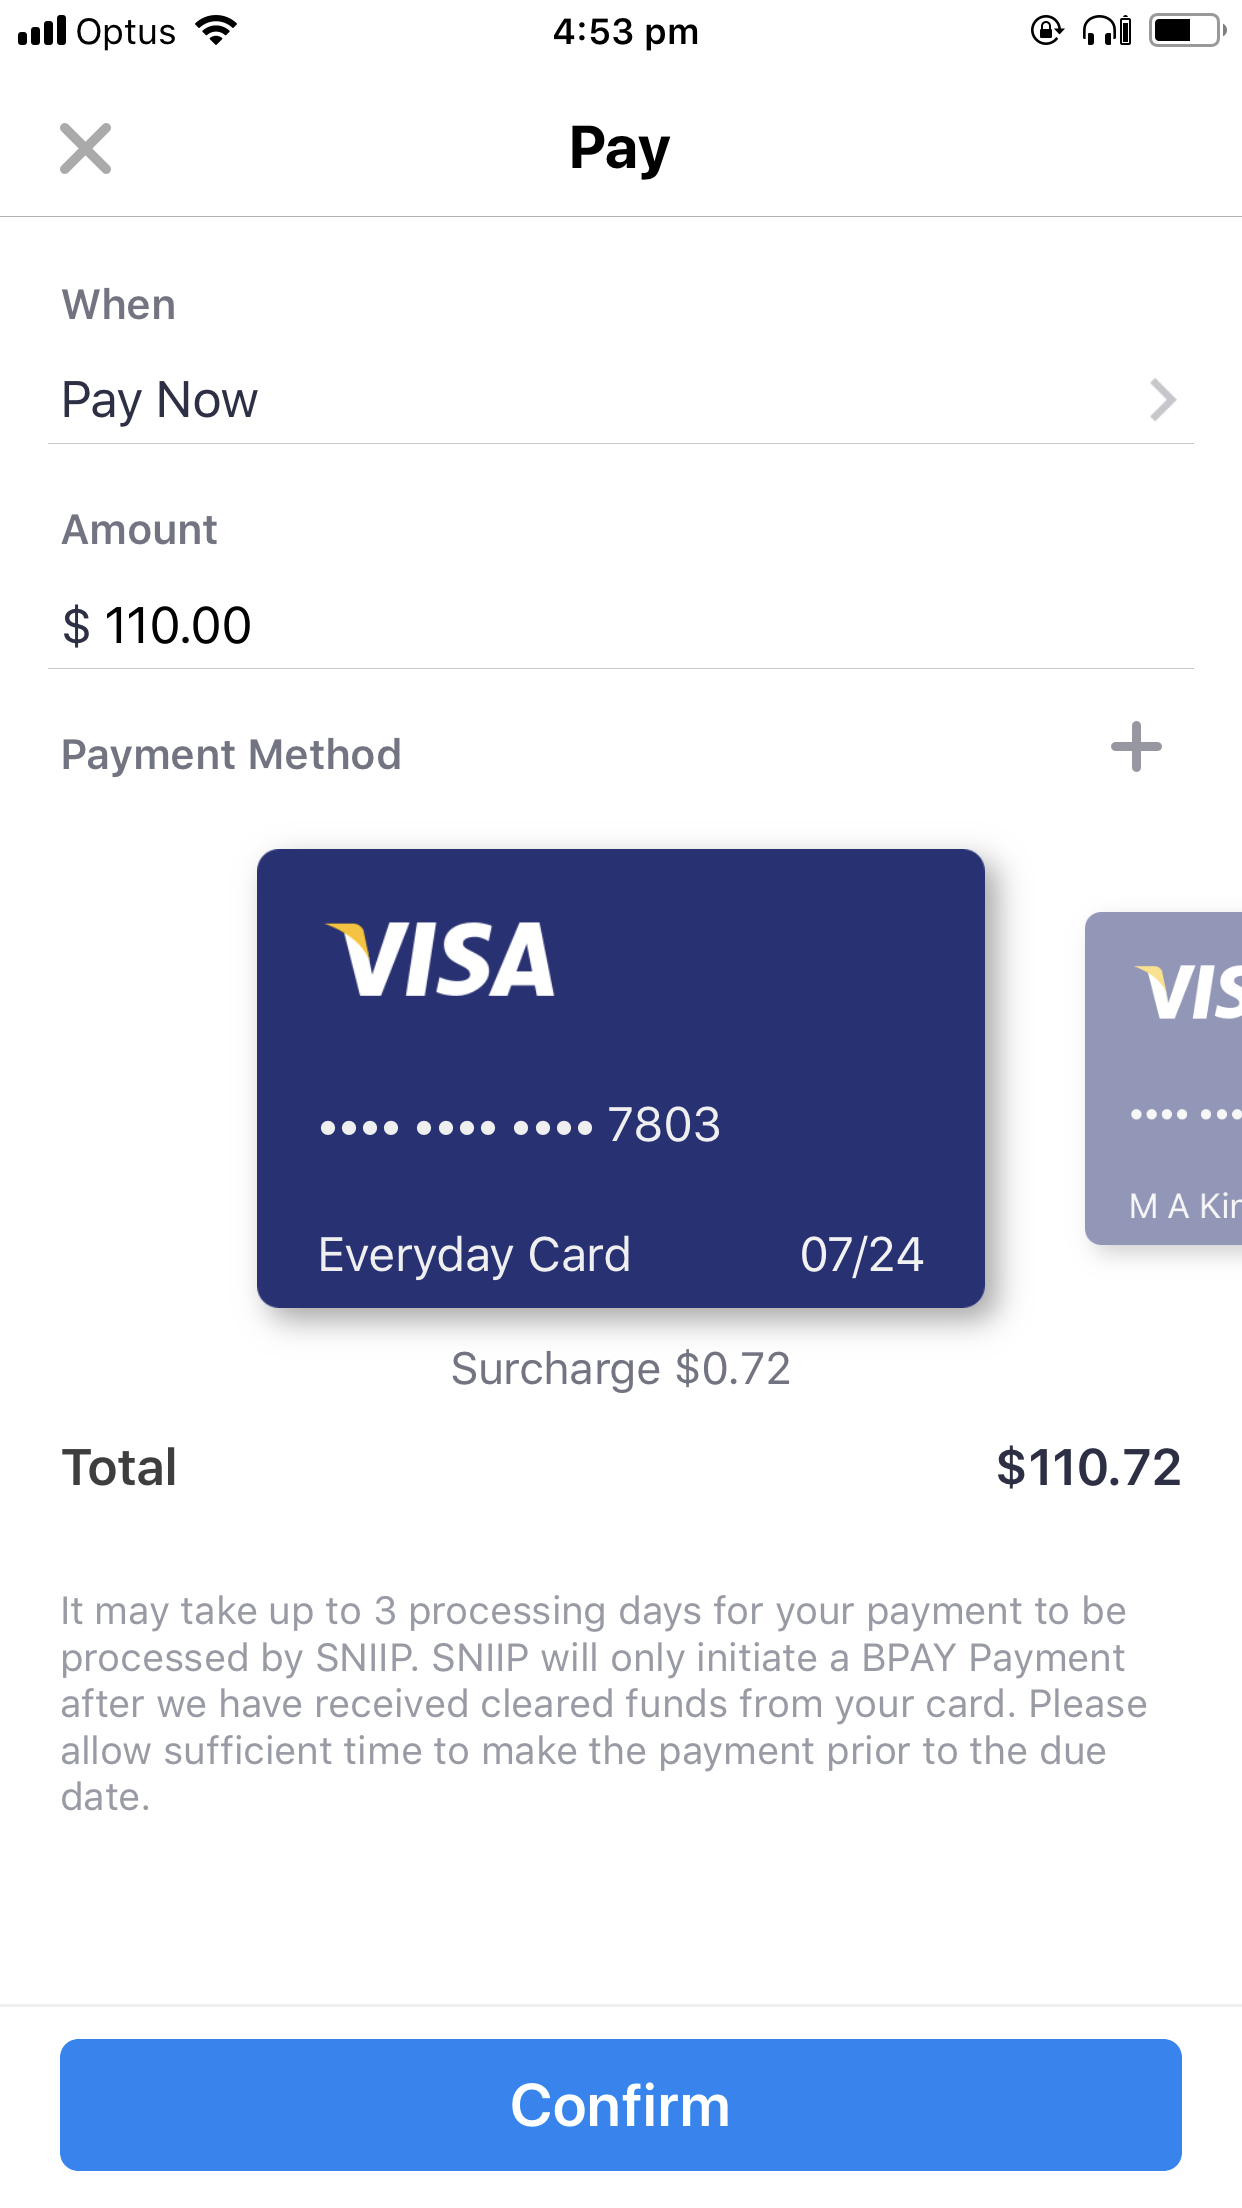
Task: Tap the cellular signal bars
Action: click(42, 31)
